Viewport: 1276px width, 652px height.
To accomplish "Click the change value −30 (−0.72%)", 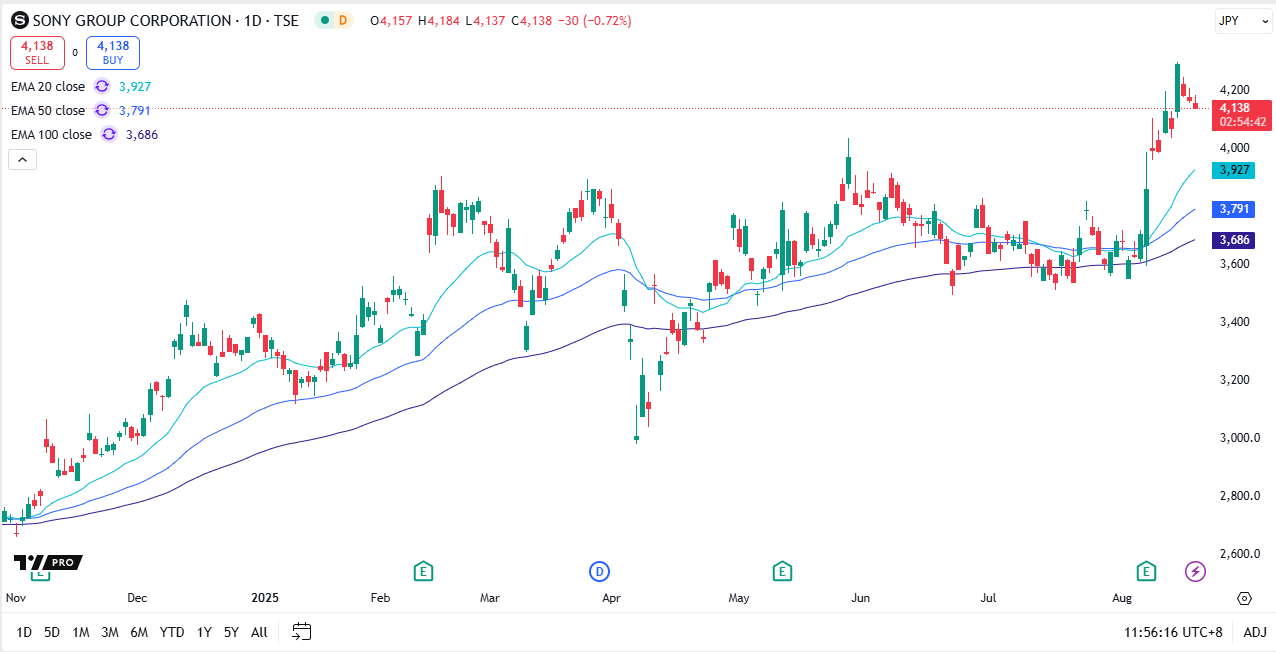I will pyautogui.click(x=595, y=20).
